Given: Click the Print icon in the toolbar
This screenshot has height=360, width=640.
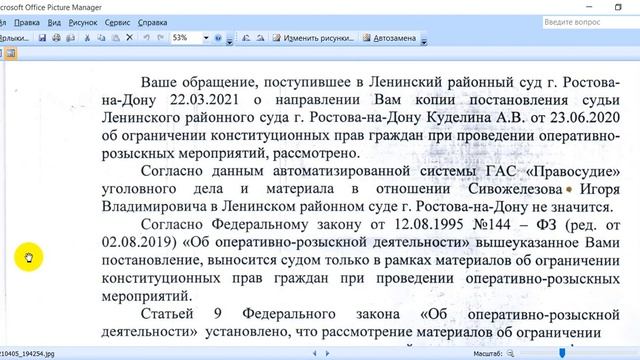Looking at the screenshot, I should pos(56,38).
